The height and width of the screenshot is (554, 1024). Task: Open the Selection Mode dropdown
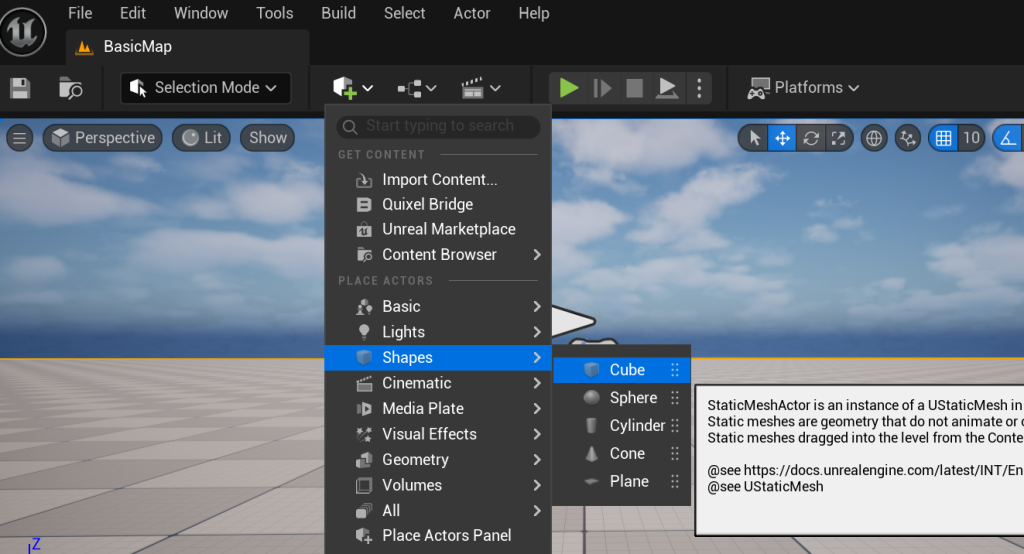tap(205, 88)
